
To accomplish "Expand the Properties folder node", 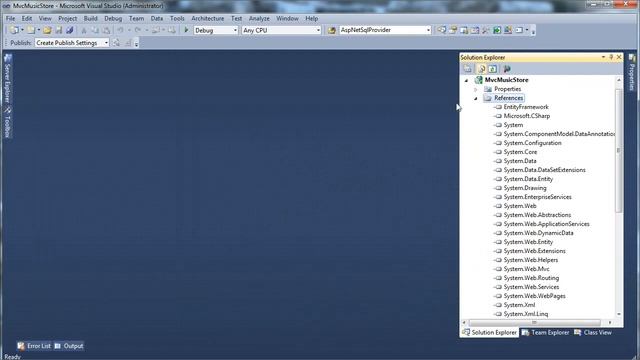I will click(476, 89).
